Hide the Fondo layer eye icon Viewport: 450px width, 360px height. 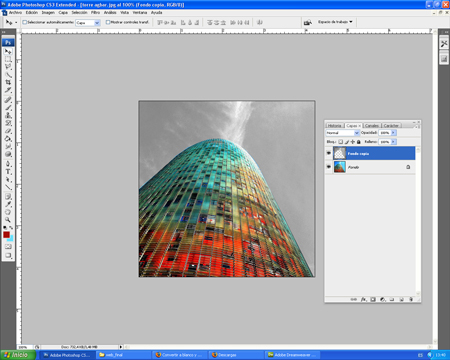point(329,167)
